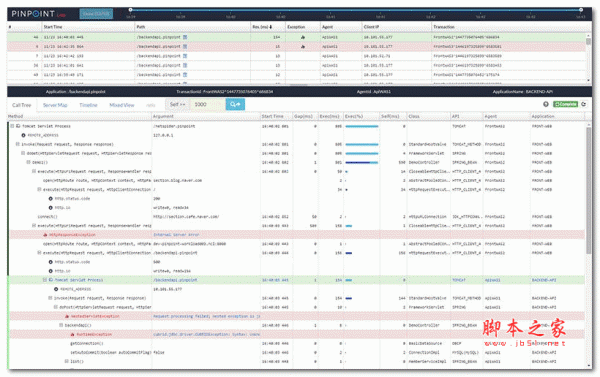Click the HttpResponseException flame icon
600x377 pixels.
(x=45, y=235)
